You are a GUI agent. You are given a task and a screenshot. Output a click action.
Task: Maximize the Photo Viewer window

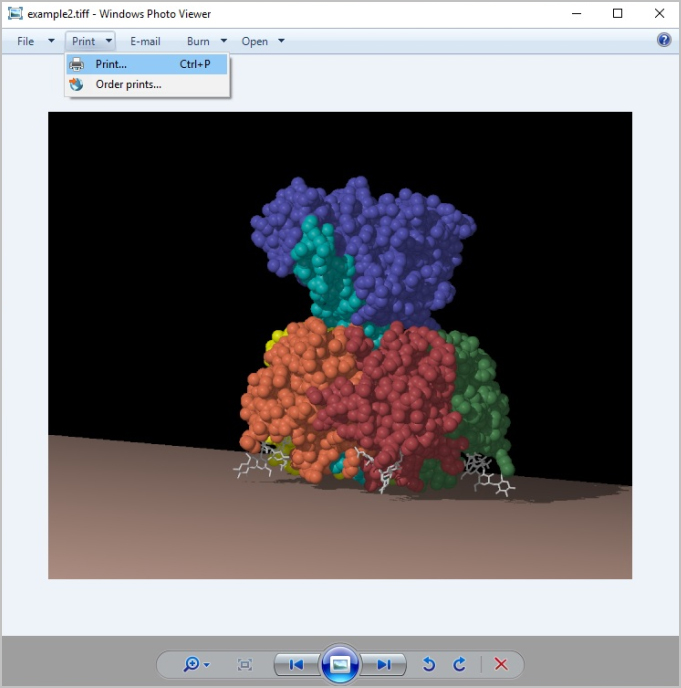[617, 14]
